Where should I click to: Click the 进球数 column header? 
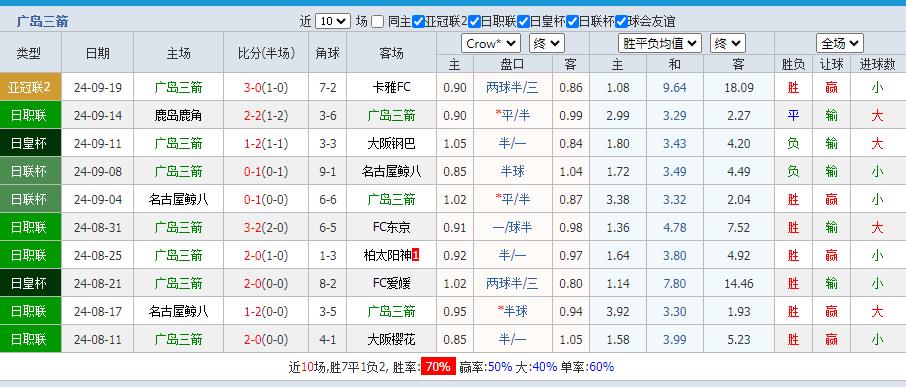click(877, 64)
